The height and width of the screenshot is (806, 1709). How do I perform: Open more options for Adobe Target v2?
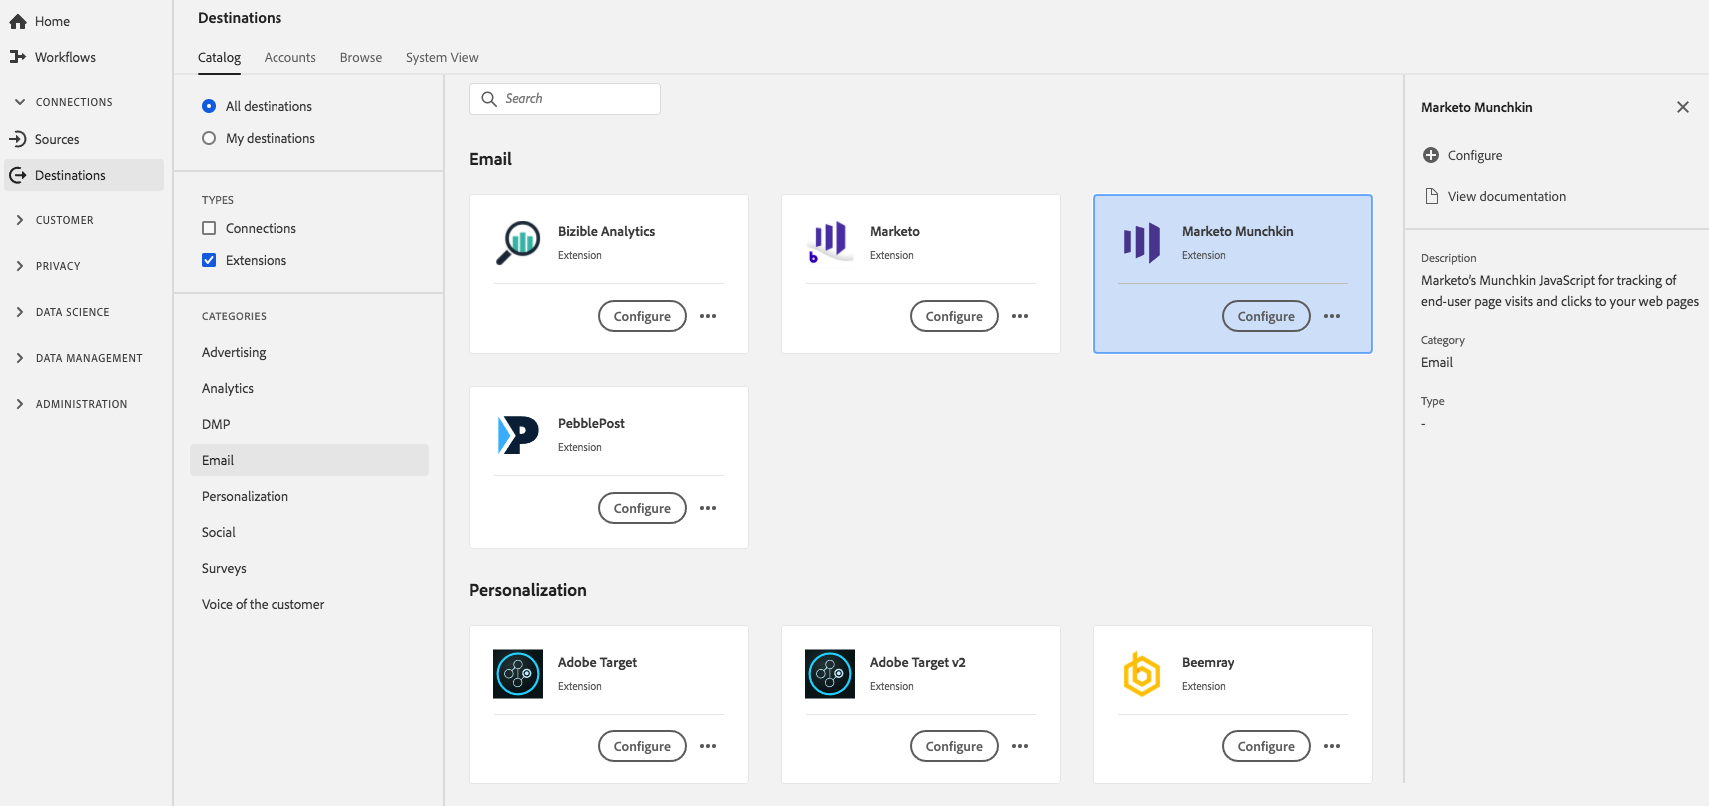pos(1020,746)
